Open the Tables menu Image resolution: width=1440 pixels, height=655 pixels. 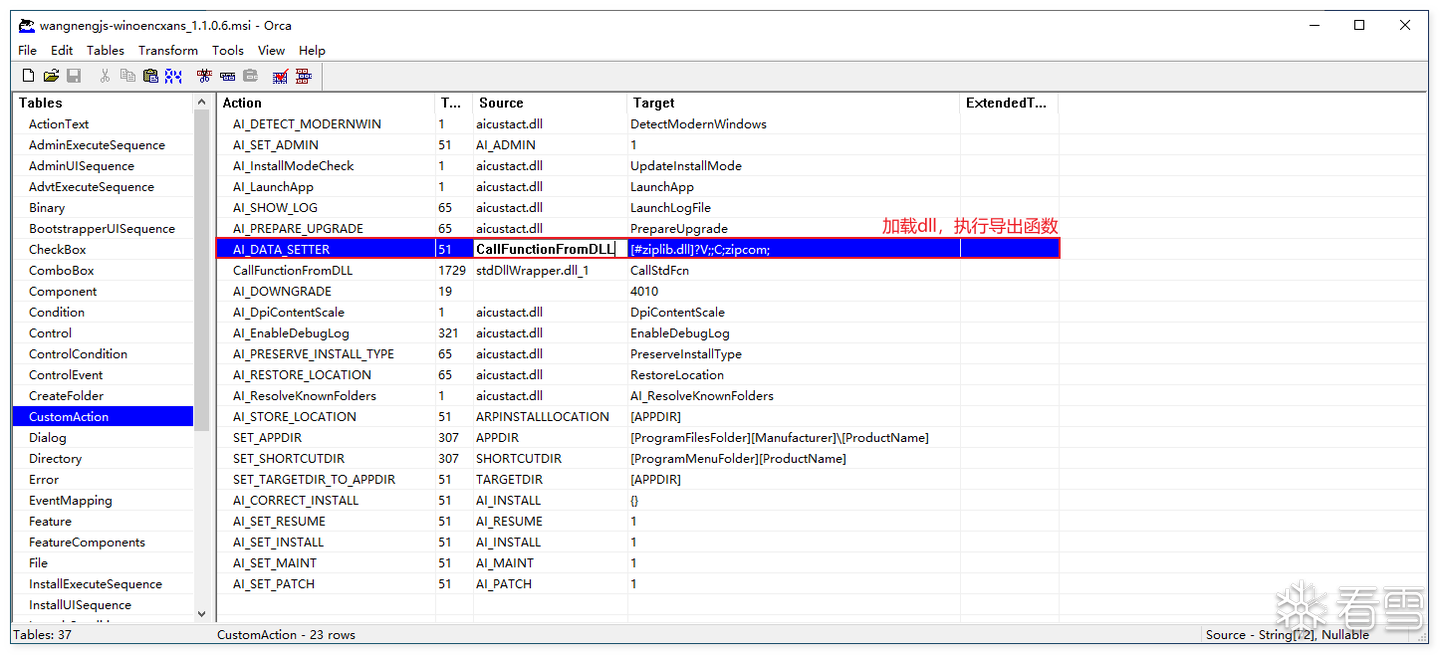106,50
